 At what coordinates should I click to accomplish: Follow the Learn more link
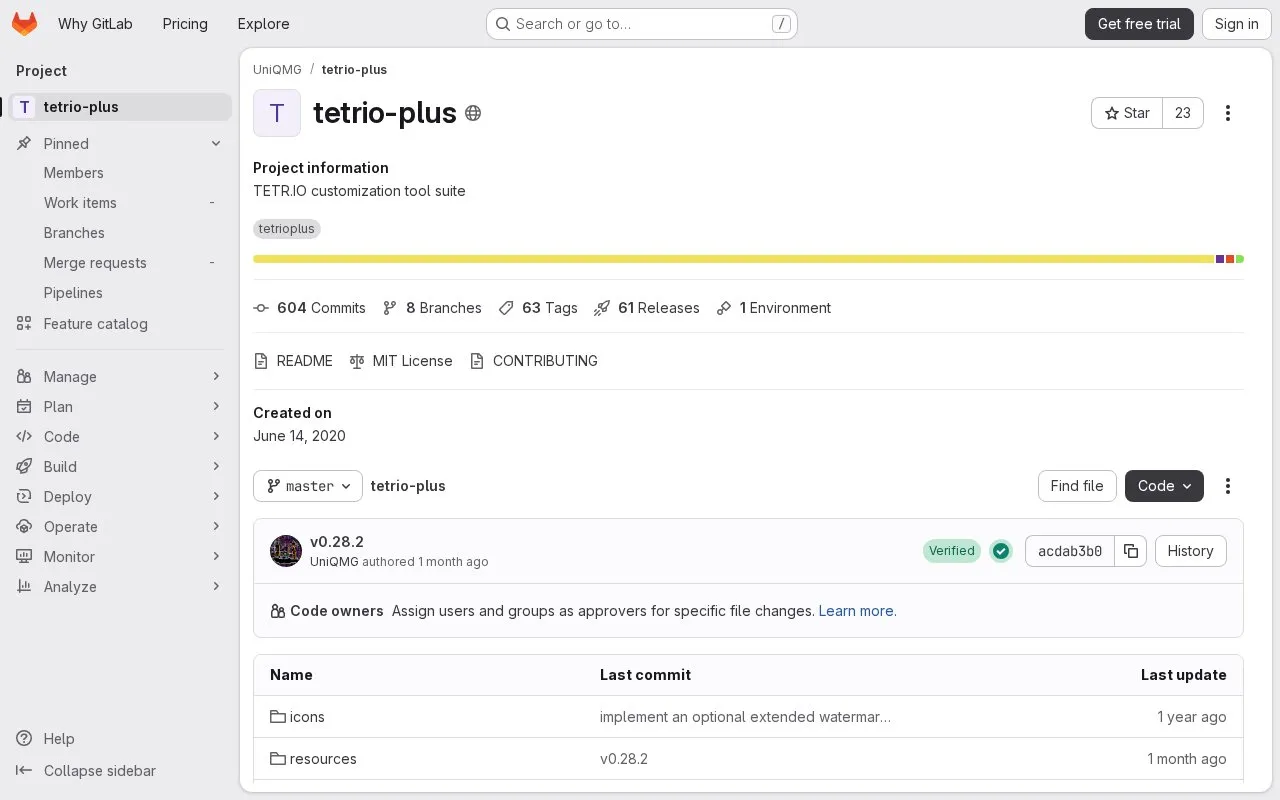[x=857, y=611]
